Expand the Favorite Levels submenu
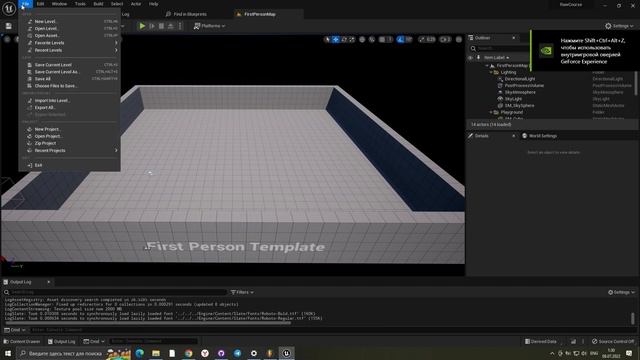This screenshot has width=640, height=360. pyautogui.click(x=69, y=43)
